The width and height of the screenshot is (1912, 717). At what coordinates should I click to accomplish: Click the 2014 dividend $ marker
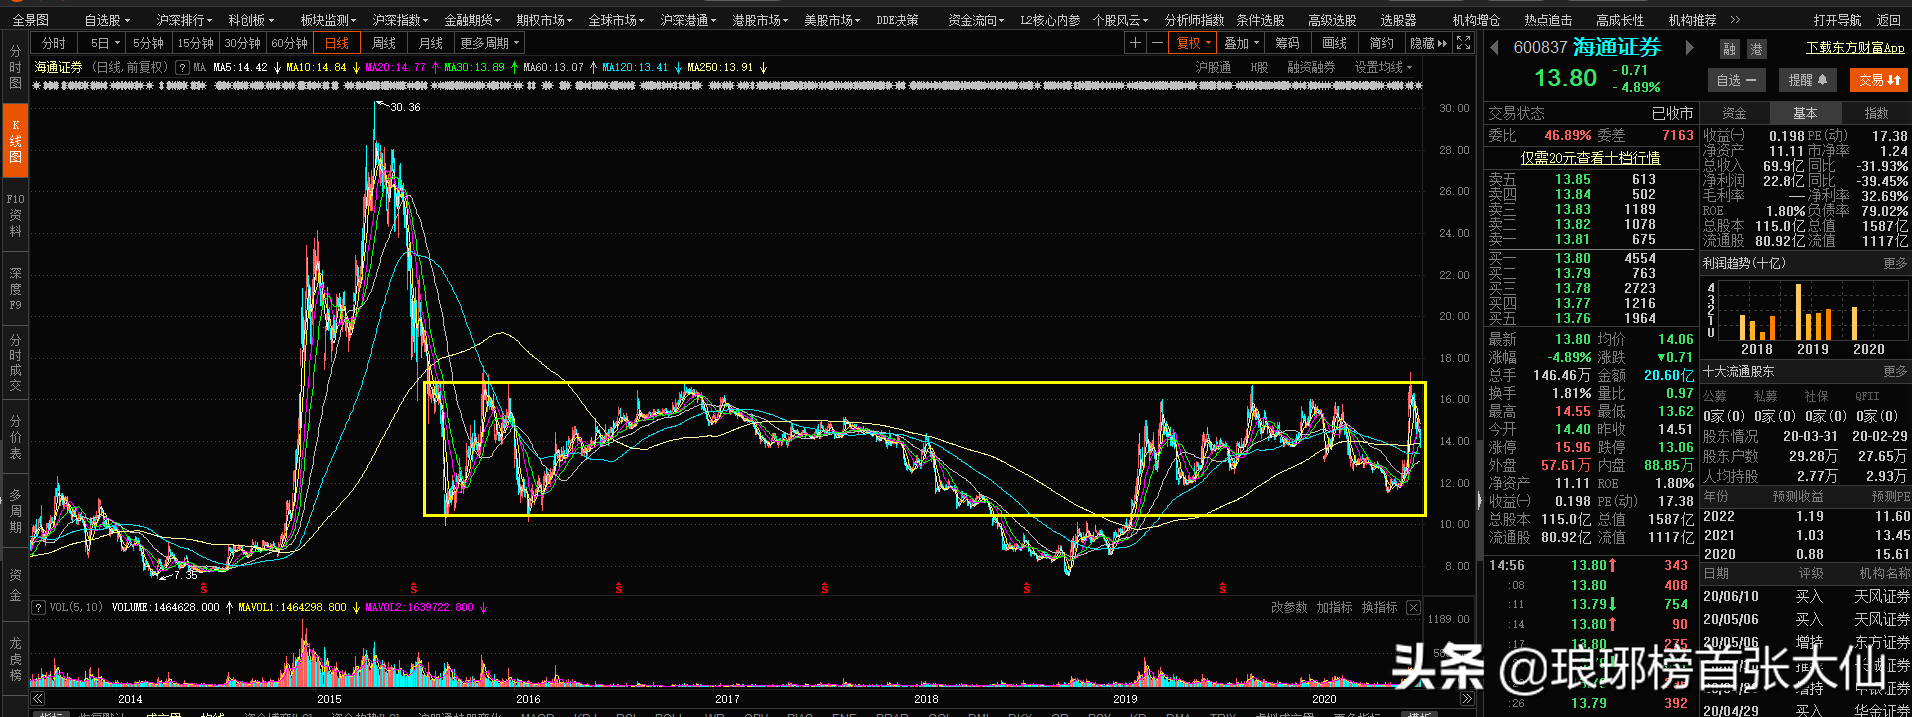pyautogui.click(x=204, y=588)
